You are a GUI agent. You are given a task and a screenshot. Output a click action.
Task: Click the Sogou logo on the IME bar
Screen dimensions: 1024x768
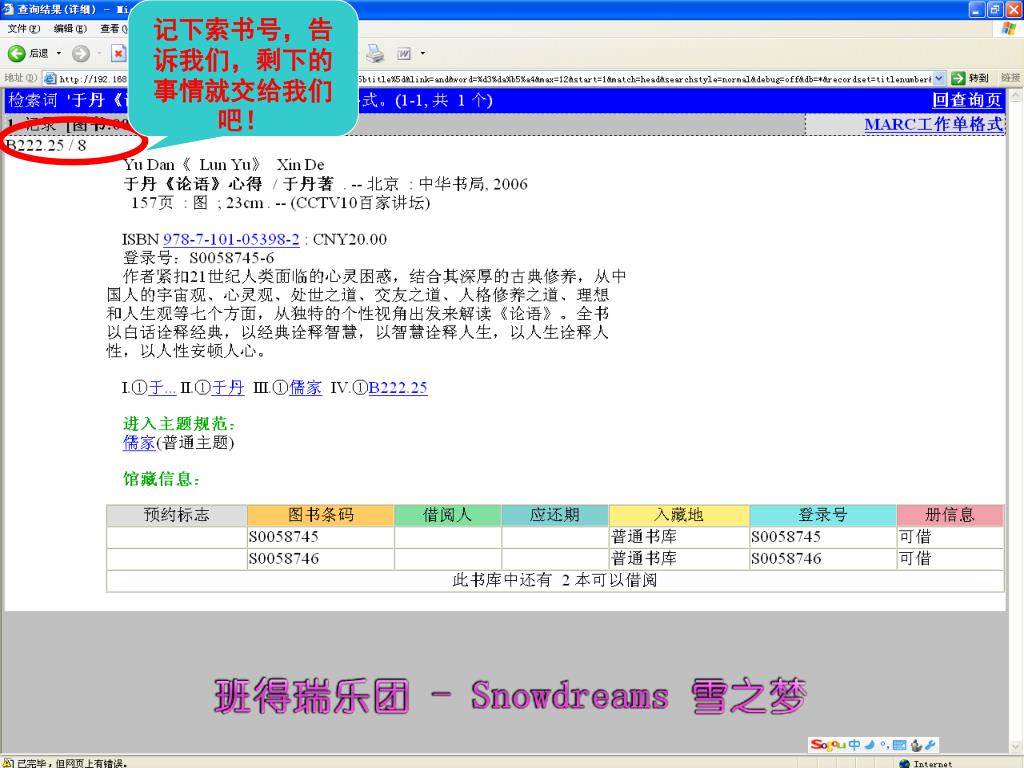click(x=828, y=744)
